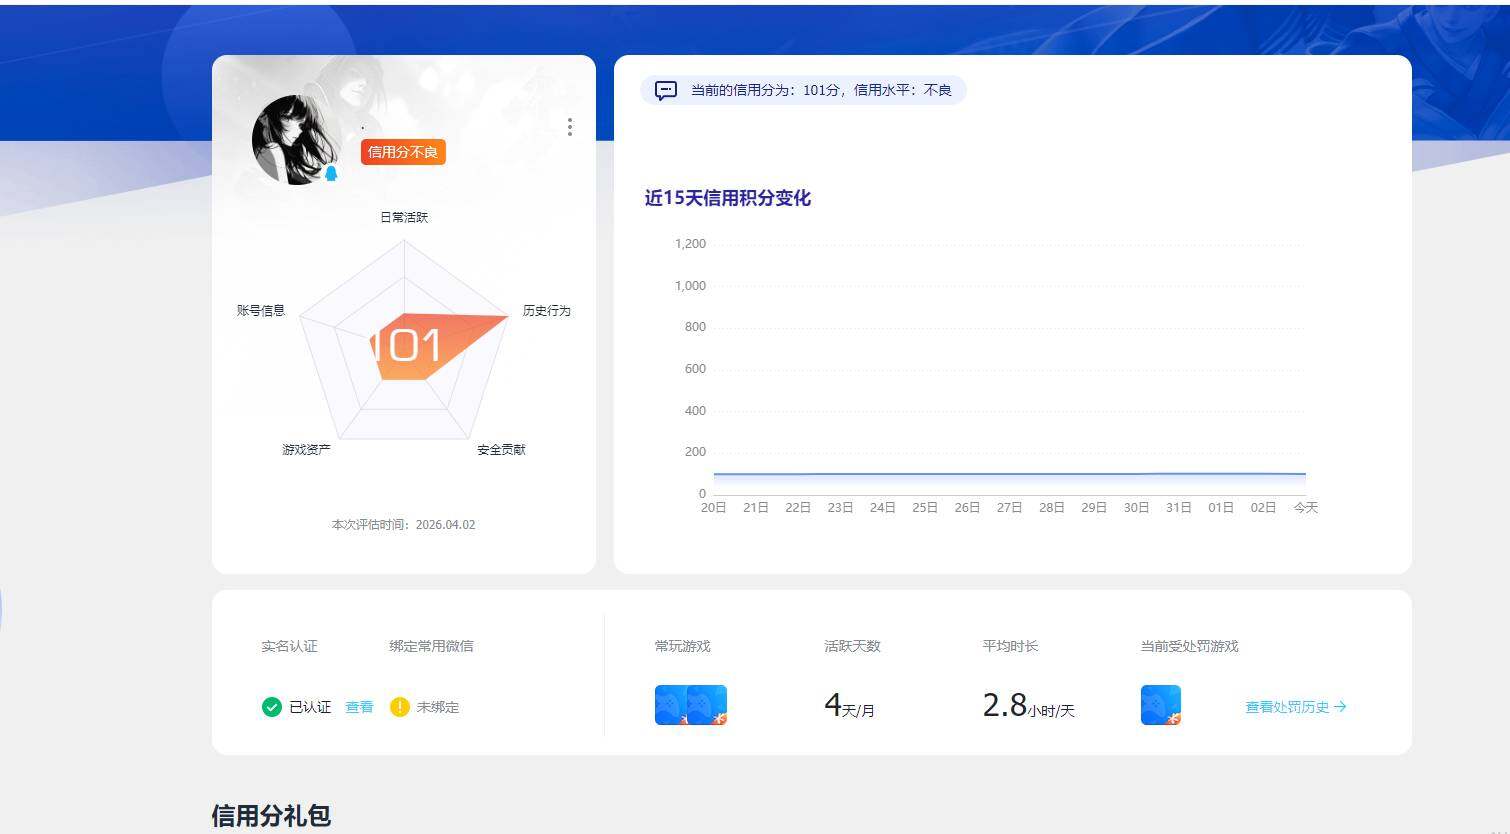Open the game icon under 当前受处罚游戏
Screen dimensions: 1510x834
(x=1161, y=705)
